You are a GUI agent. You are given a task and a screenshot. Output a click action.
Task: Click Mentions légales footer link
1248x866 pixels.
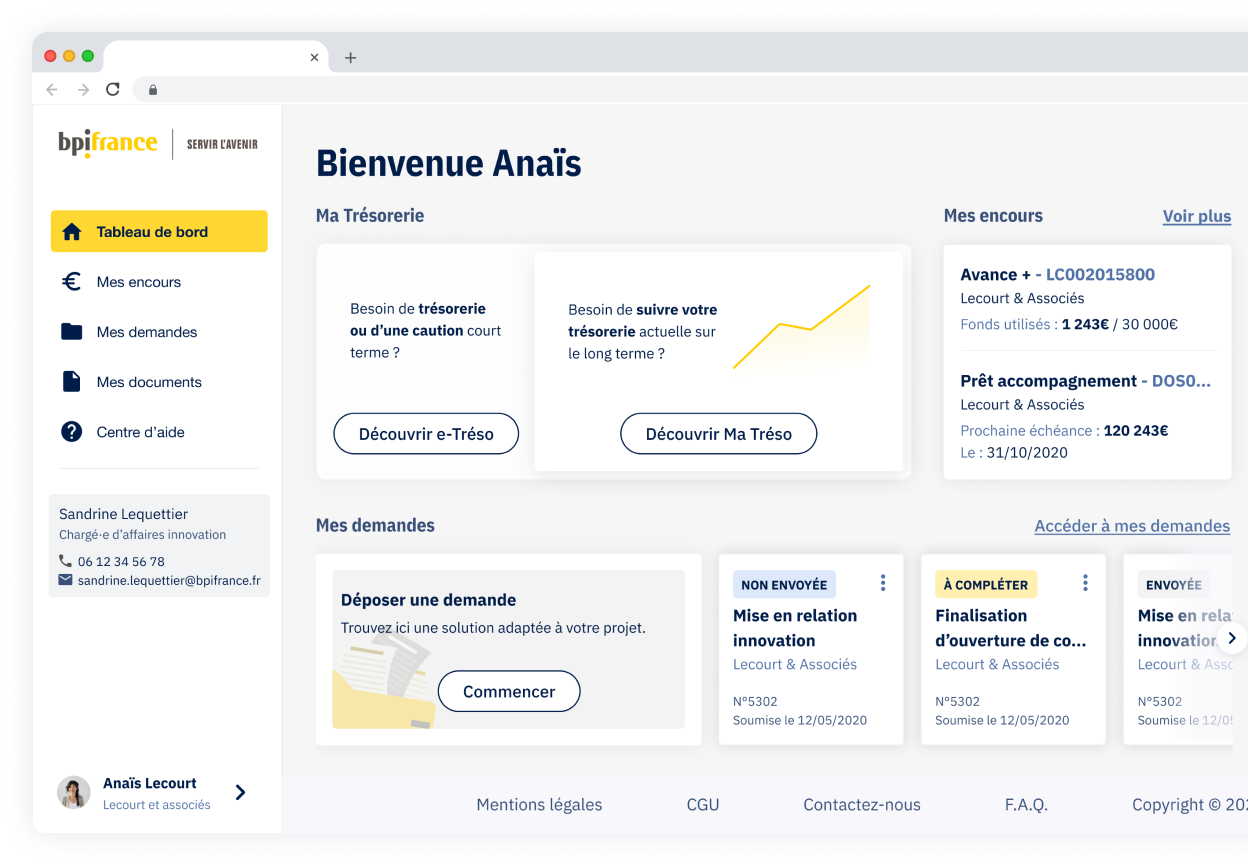point(539,804)
